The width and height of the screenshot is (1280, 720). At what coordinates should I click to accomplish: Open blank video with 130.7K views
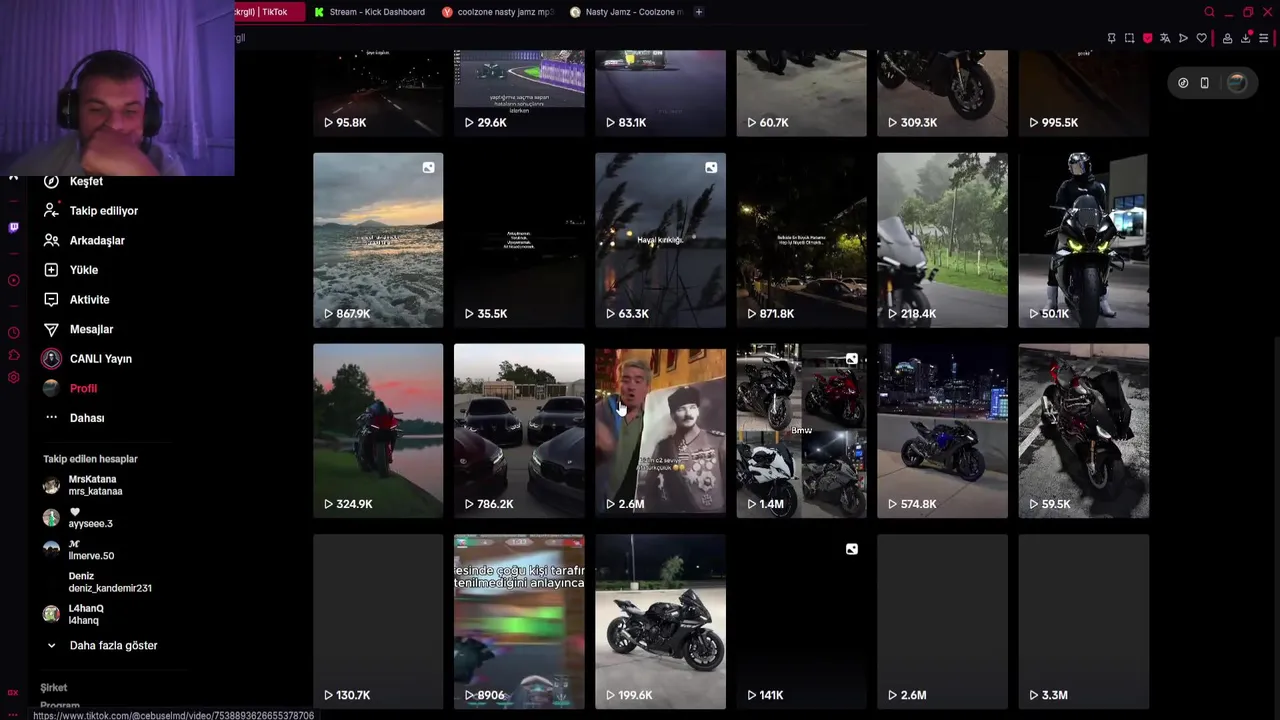pos(378,622)
